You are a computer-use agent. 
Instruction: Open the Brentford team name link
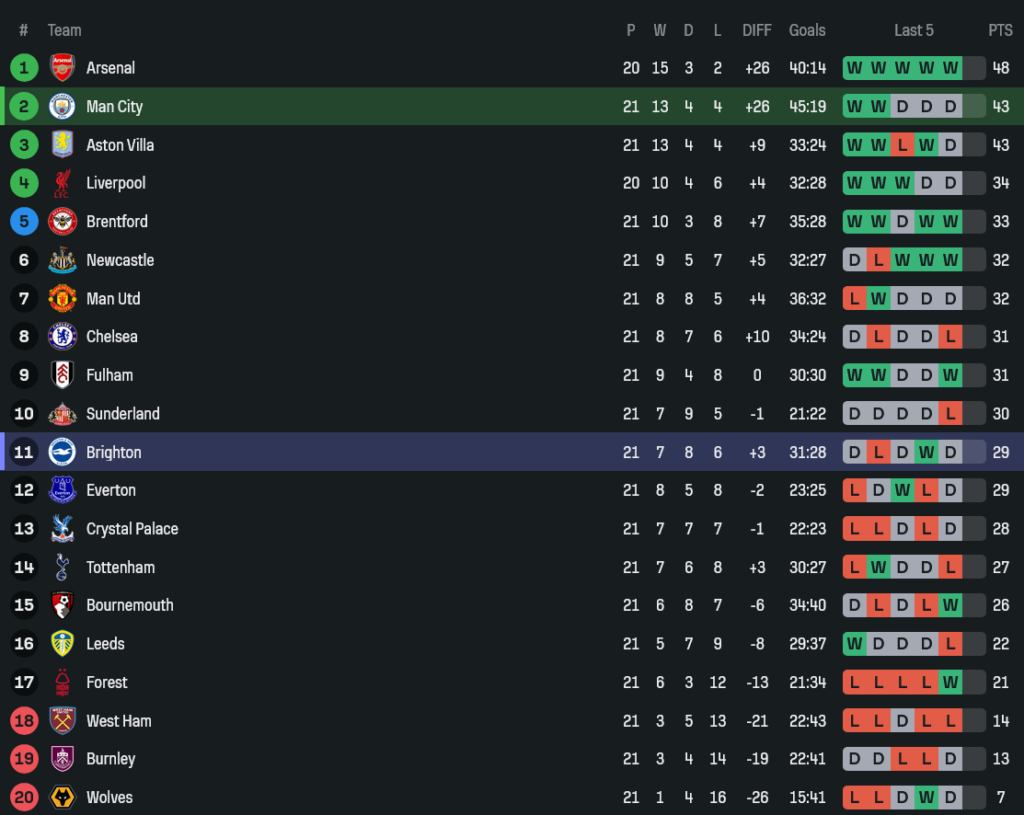pos(117,222)
